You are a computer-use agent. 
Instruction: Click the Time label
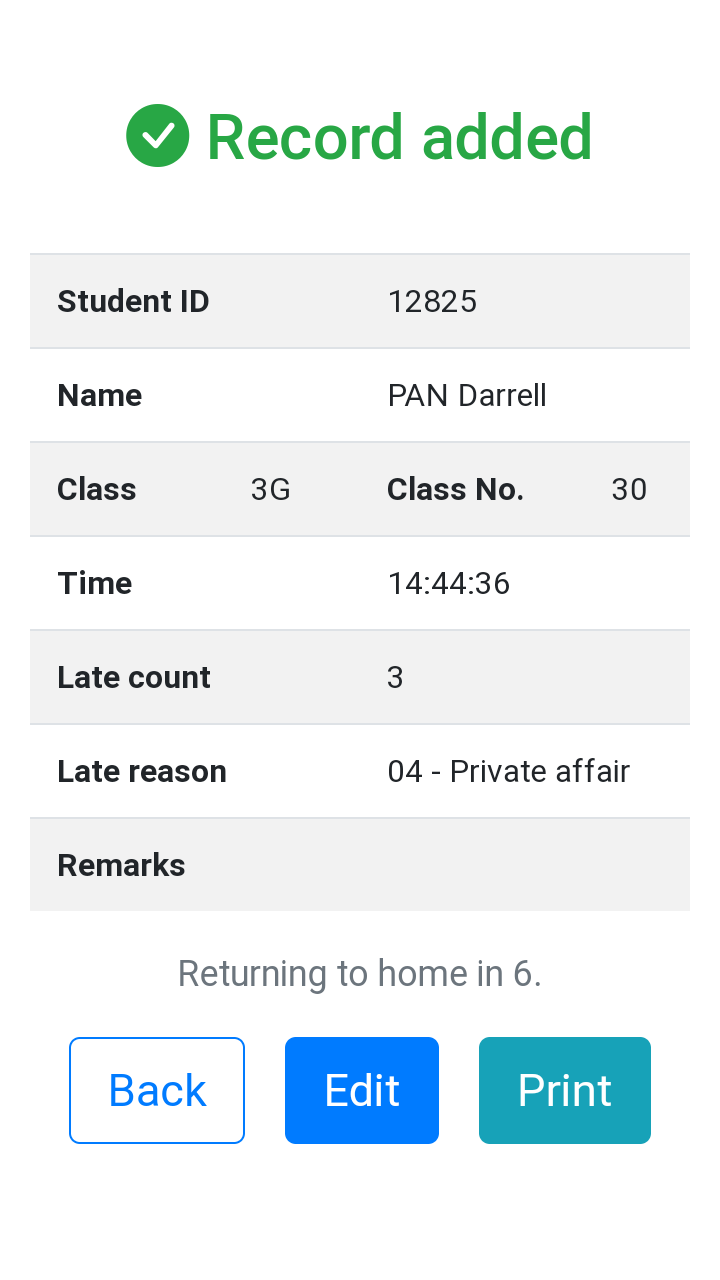point(94,583)
